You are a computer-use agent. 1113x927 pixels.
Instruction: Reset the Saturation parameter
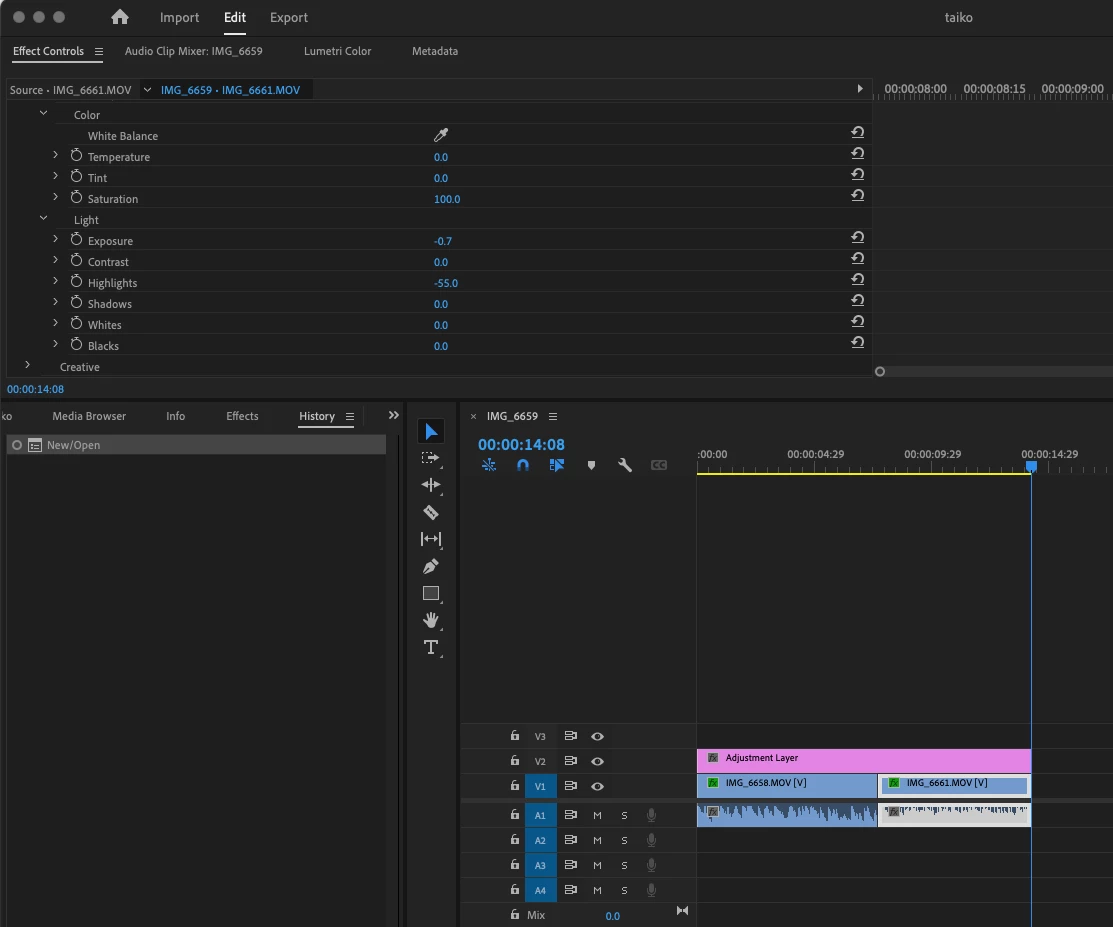click(x=857, y=195)
